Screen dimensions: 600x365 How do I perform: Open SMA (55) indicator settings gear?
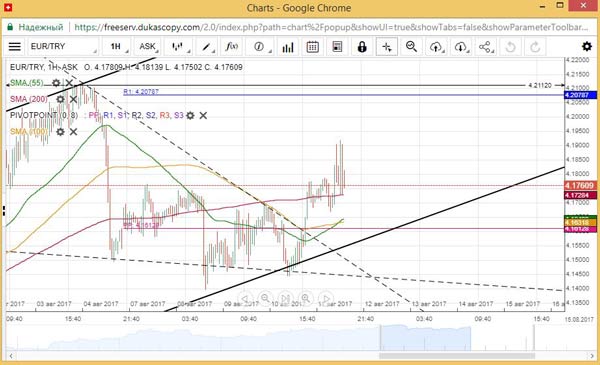point(56,83)
